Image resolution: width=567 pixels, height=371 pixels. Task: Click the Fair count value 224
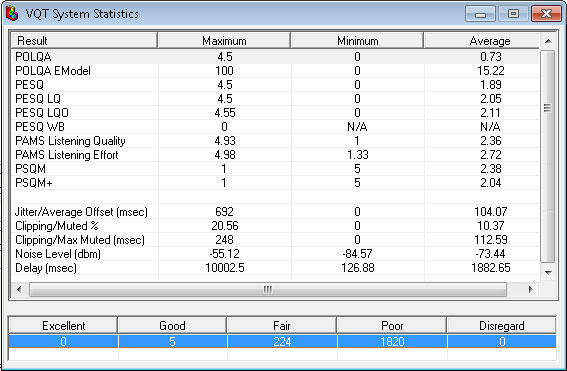pyautogui.click(x=282, y=341)
